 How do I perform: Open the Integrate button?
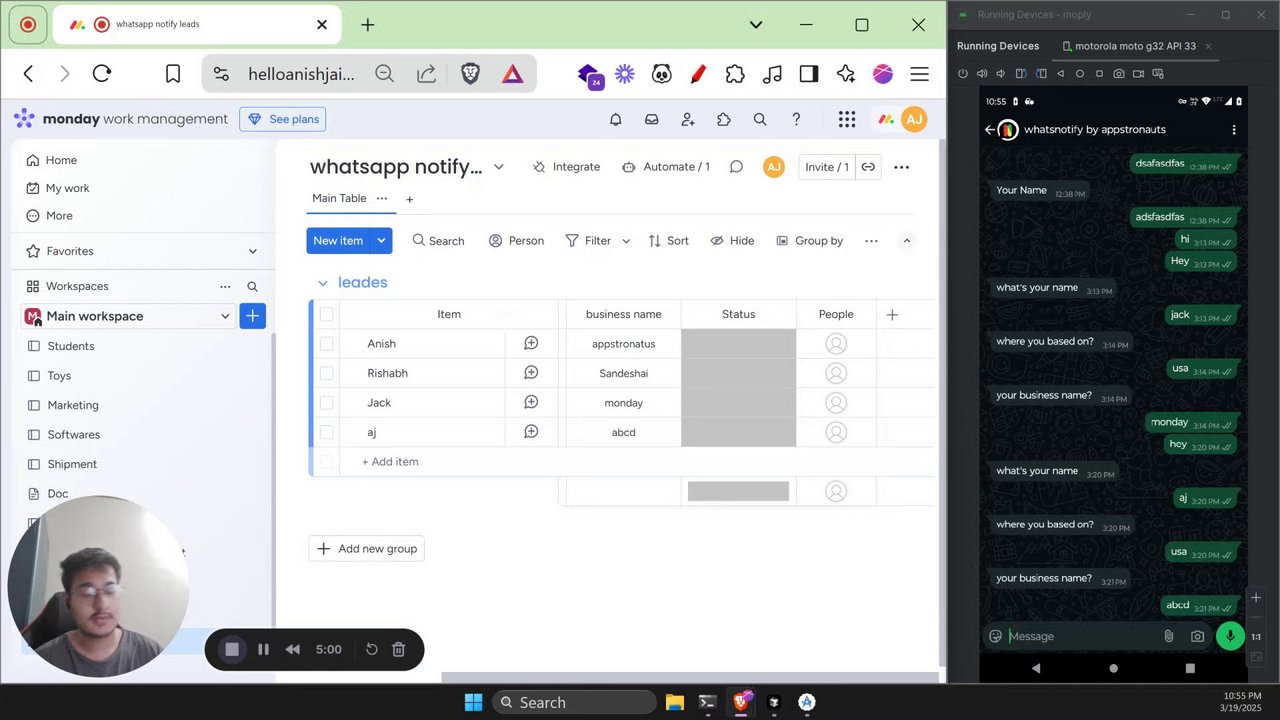pos(566,167)
